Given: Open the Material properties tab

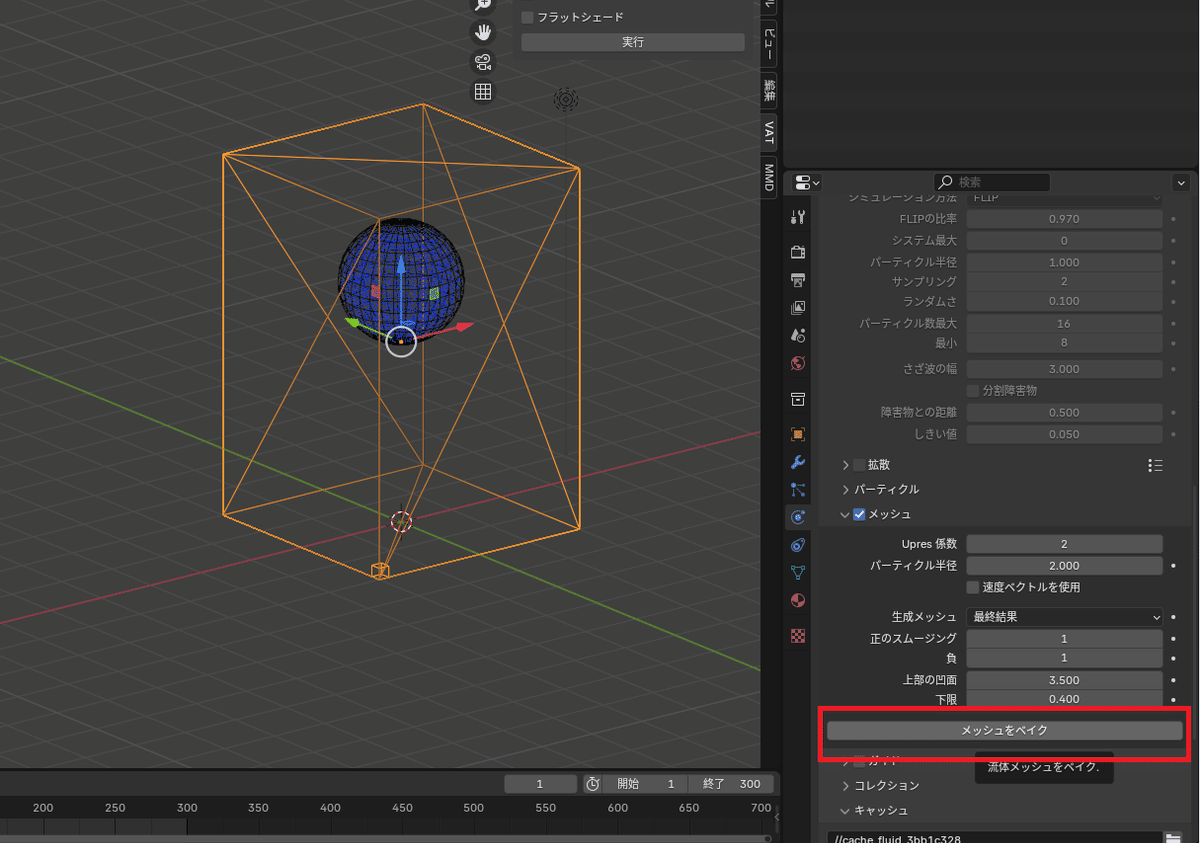Looking at the screenshot, I should tap(798, 601).
